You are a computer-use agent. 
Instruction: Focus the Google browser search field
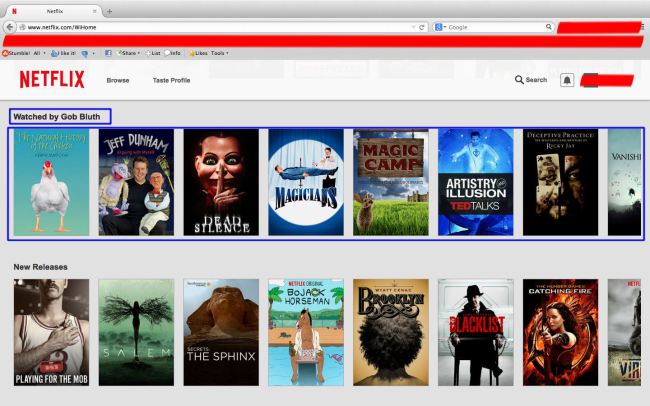495,27
